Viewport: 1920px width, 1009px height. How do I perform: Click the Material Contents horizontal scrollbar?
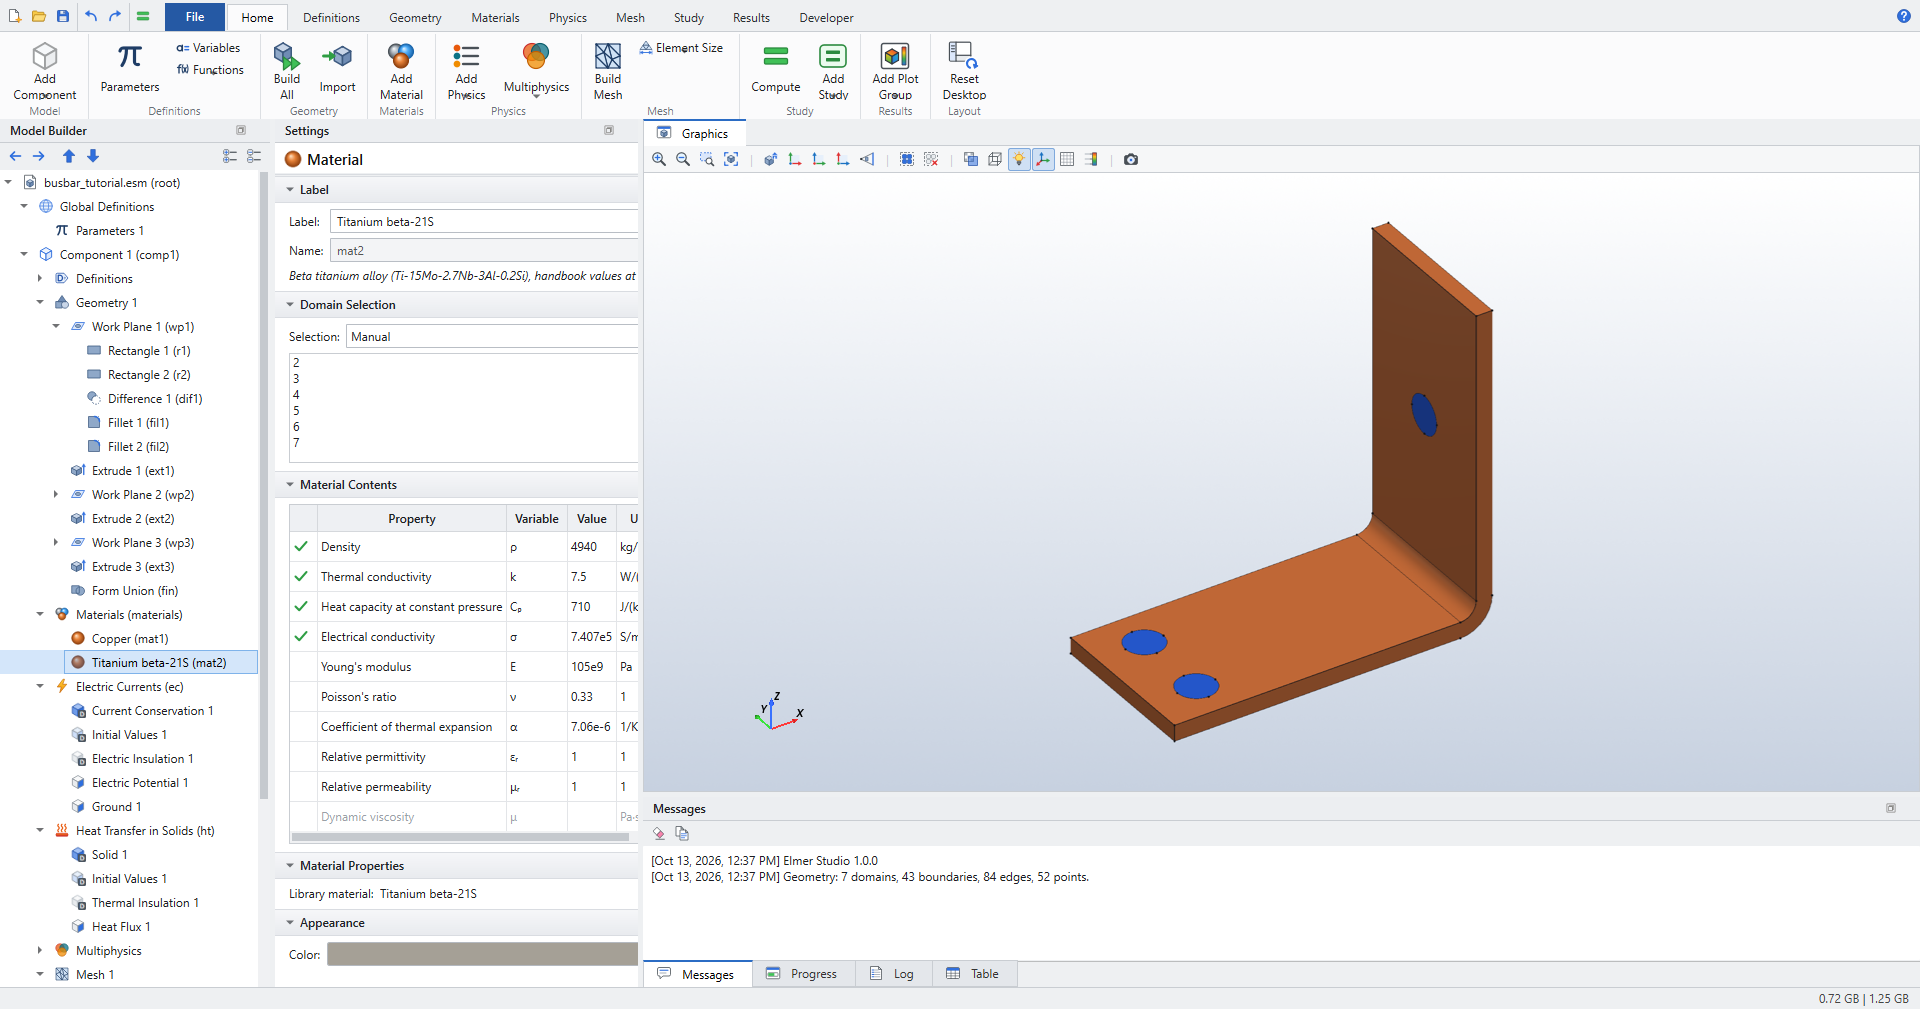[x=460, y=837]
